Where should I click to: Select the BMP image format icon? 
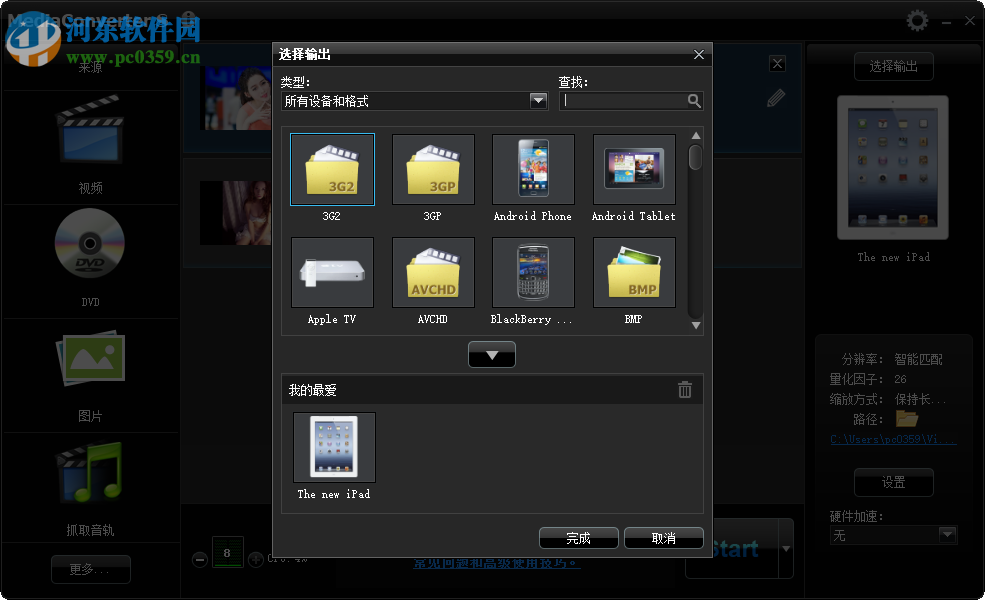coord(633,272)
